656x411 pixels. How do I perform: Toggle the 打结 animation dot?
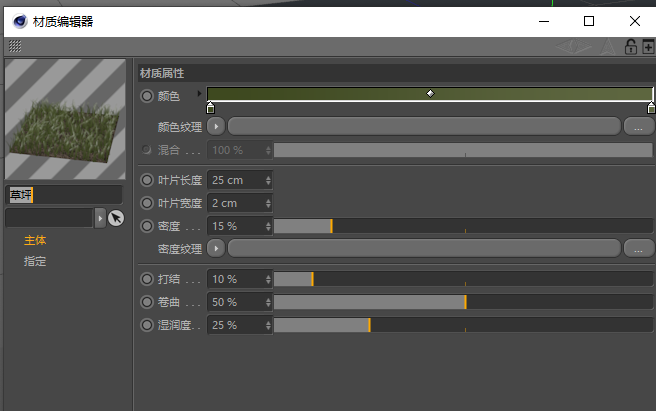(146, 279)
